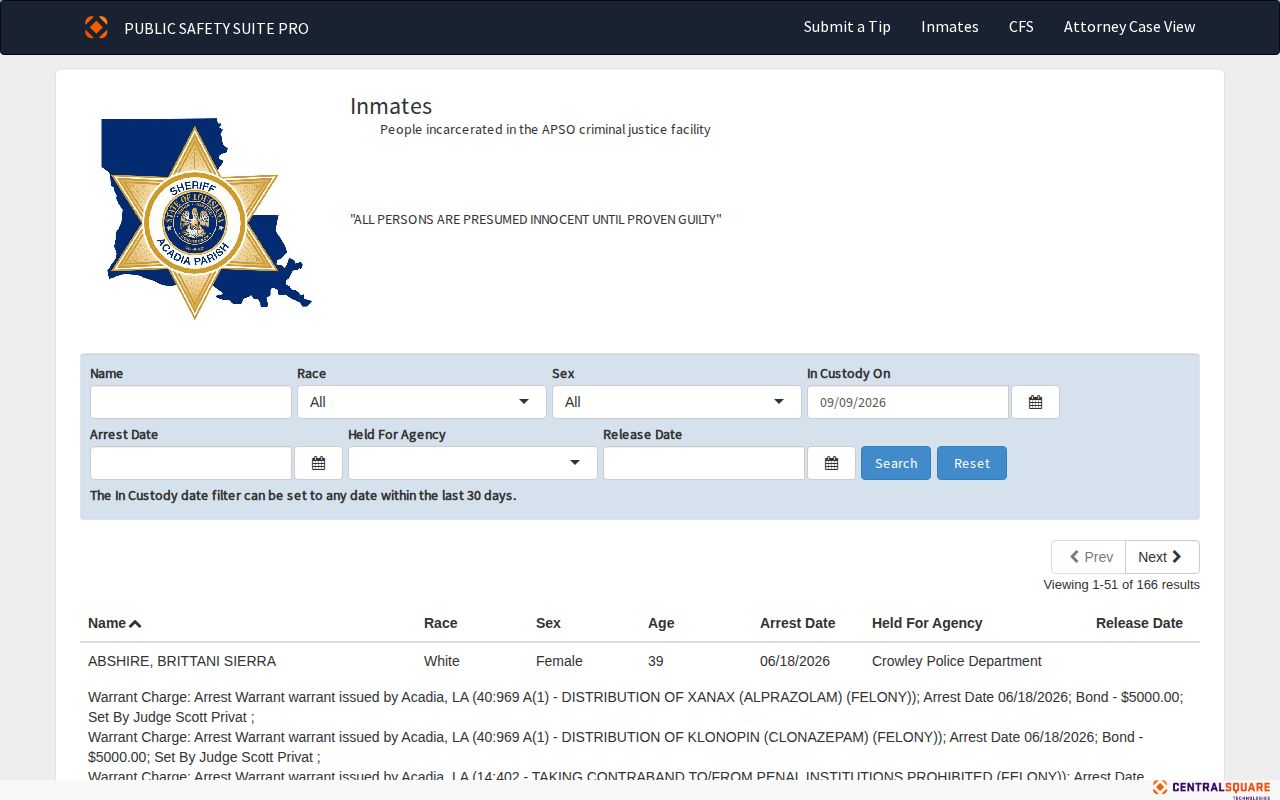Click the CentralSquare Technologies logo

tap(1211, 788)
